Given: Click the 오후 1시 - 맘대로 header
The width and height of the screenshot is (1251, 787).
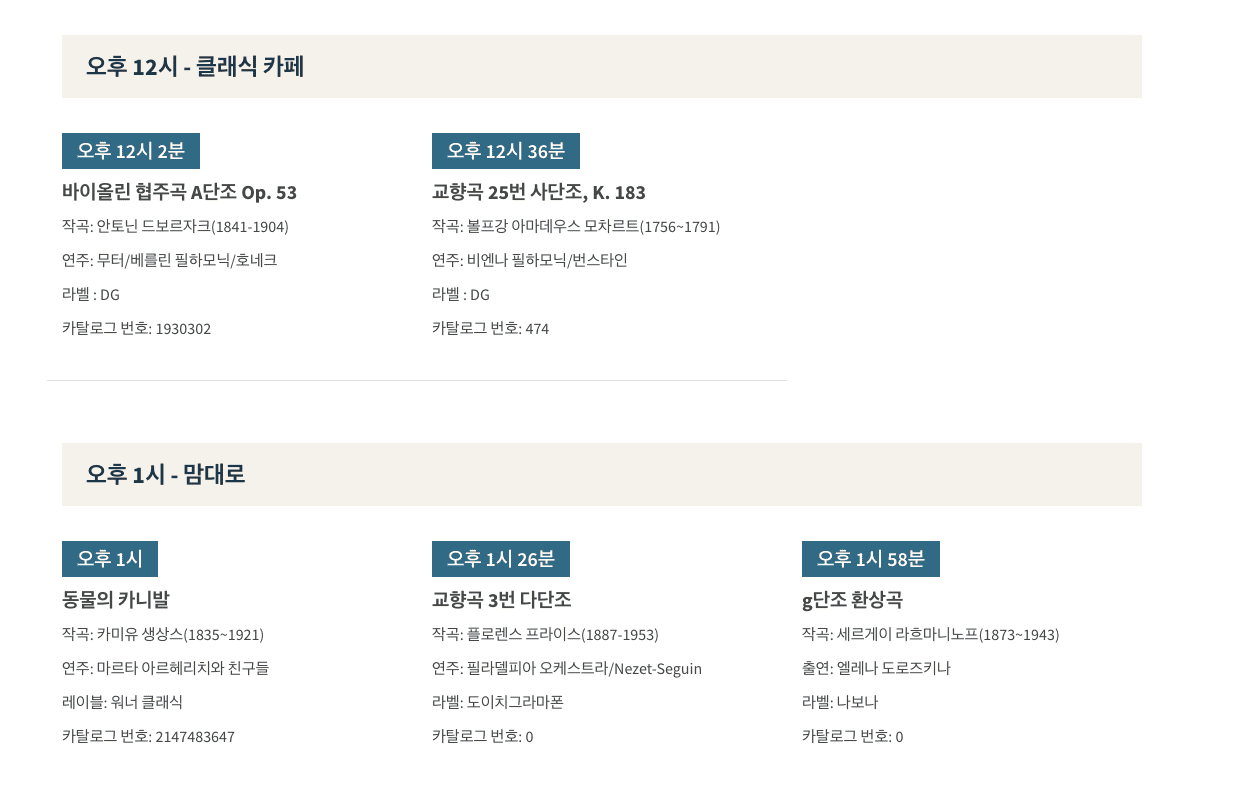Looking at the screenshot, I should [x=165, y=475].
